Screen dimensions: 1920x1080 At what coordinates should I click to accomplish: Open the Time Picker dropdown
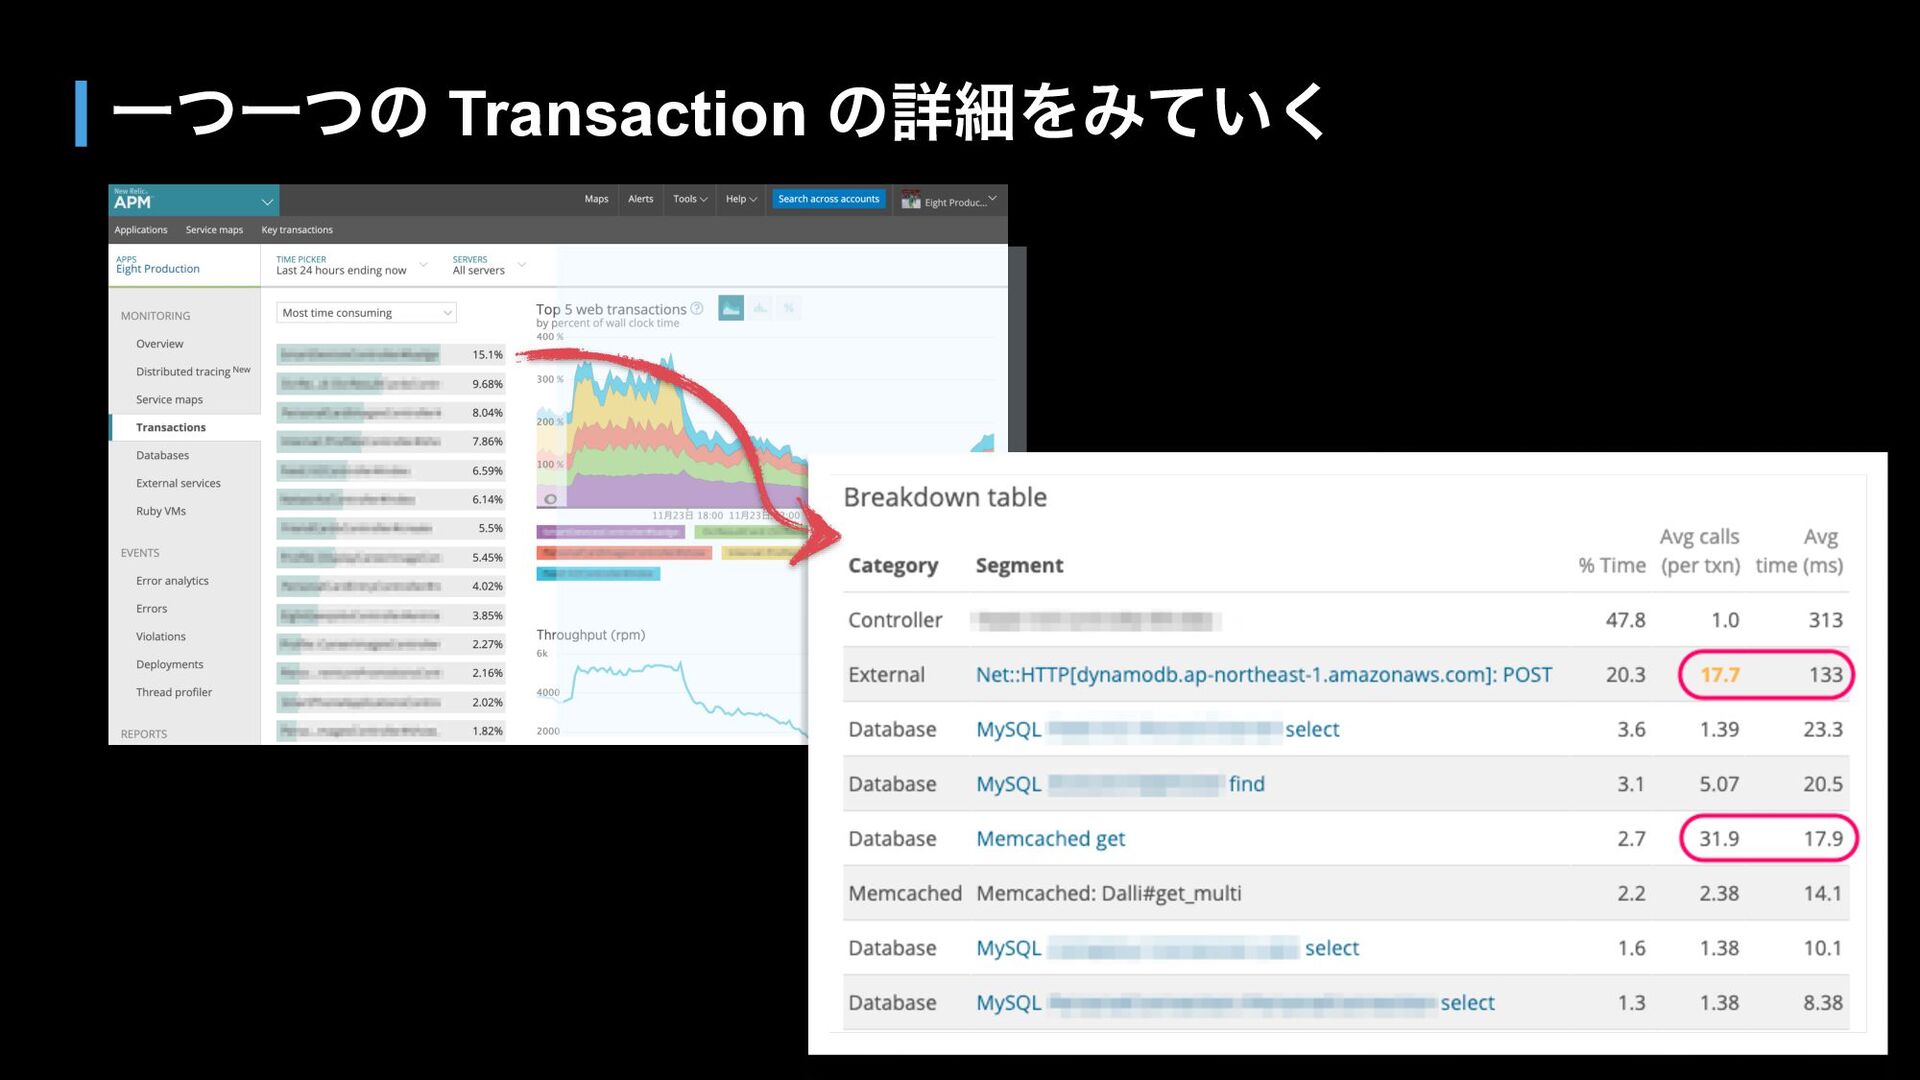click(351, 266)
